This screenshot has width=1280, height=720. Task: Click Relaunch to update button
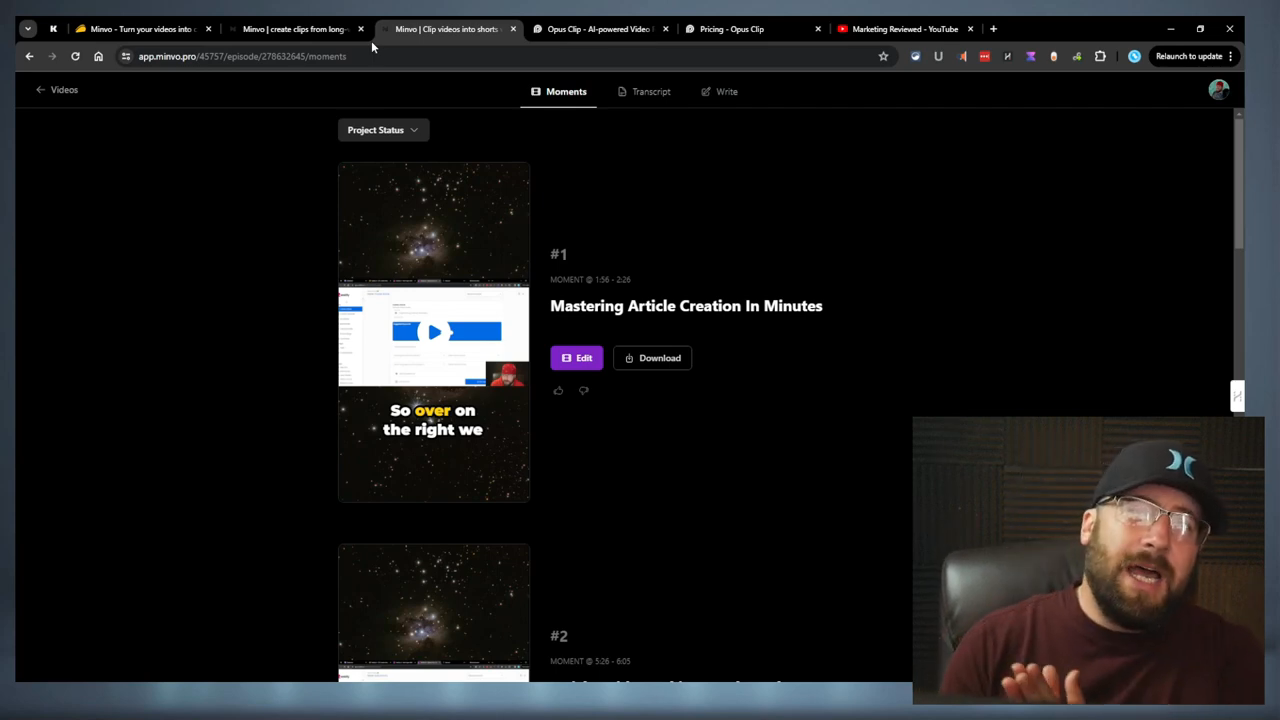click(1195, 56)
